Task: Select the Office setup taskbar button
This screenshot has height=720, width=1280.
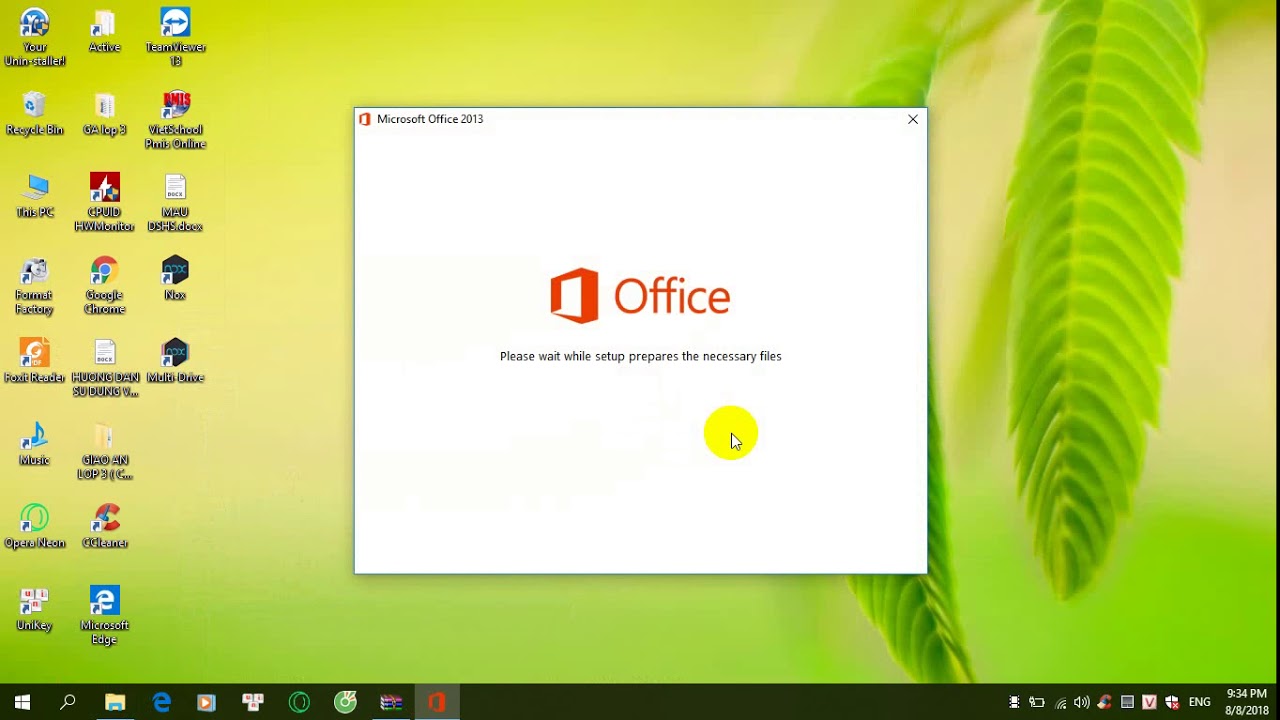Action: (437, 702)
